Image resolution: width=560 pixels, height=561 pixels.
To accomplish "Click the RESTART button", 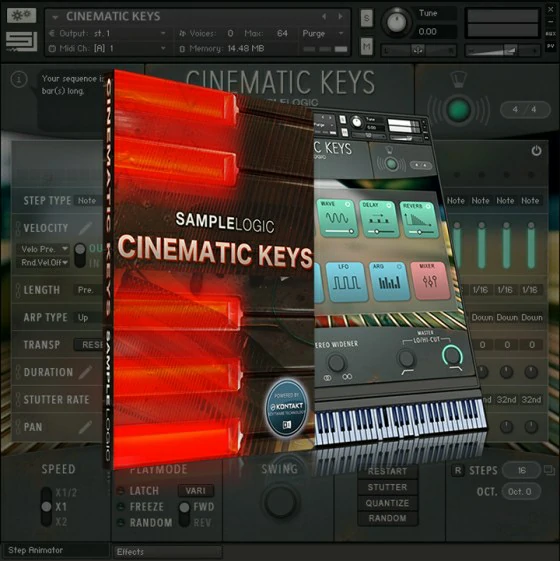I will (x=388, y=471).
